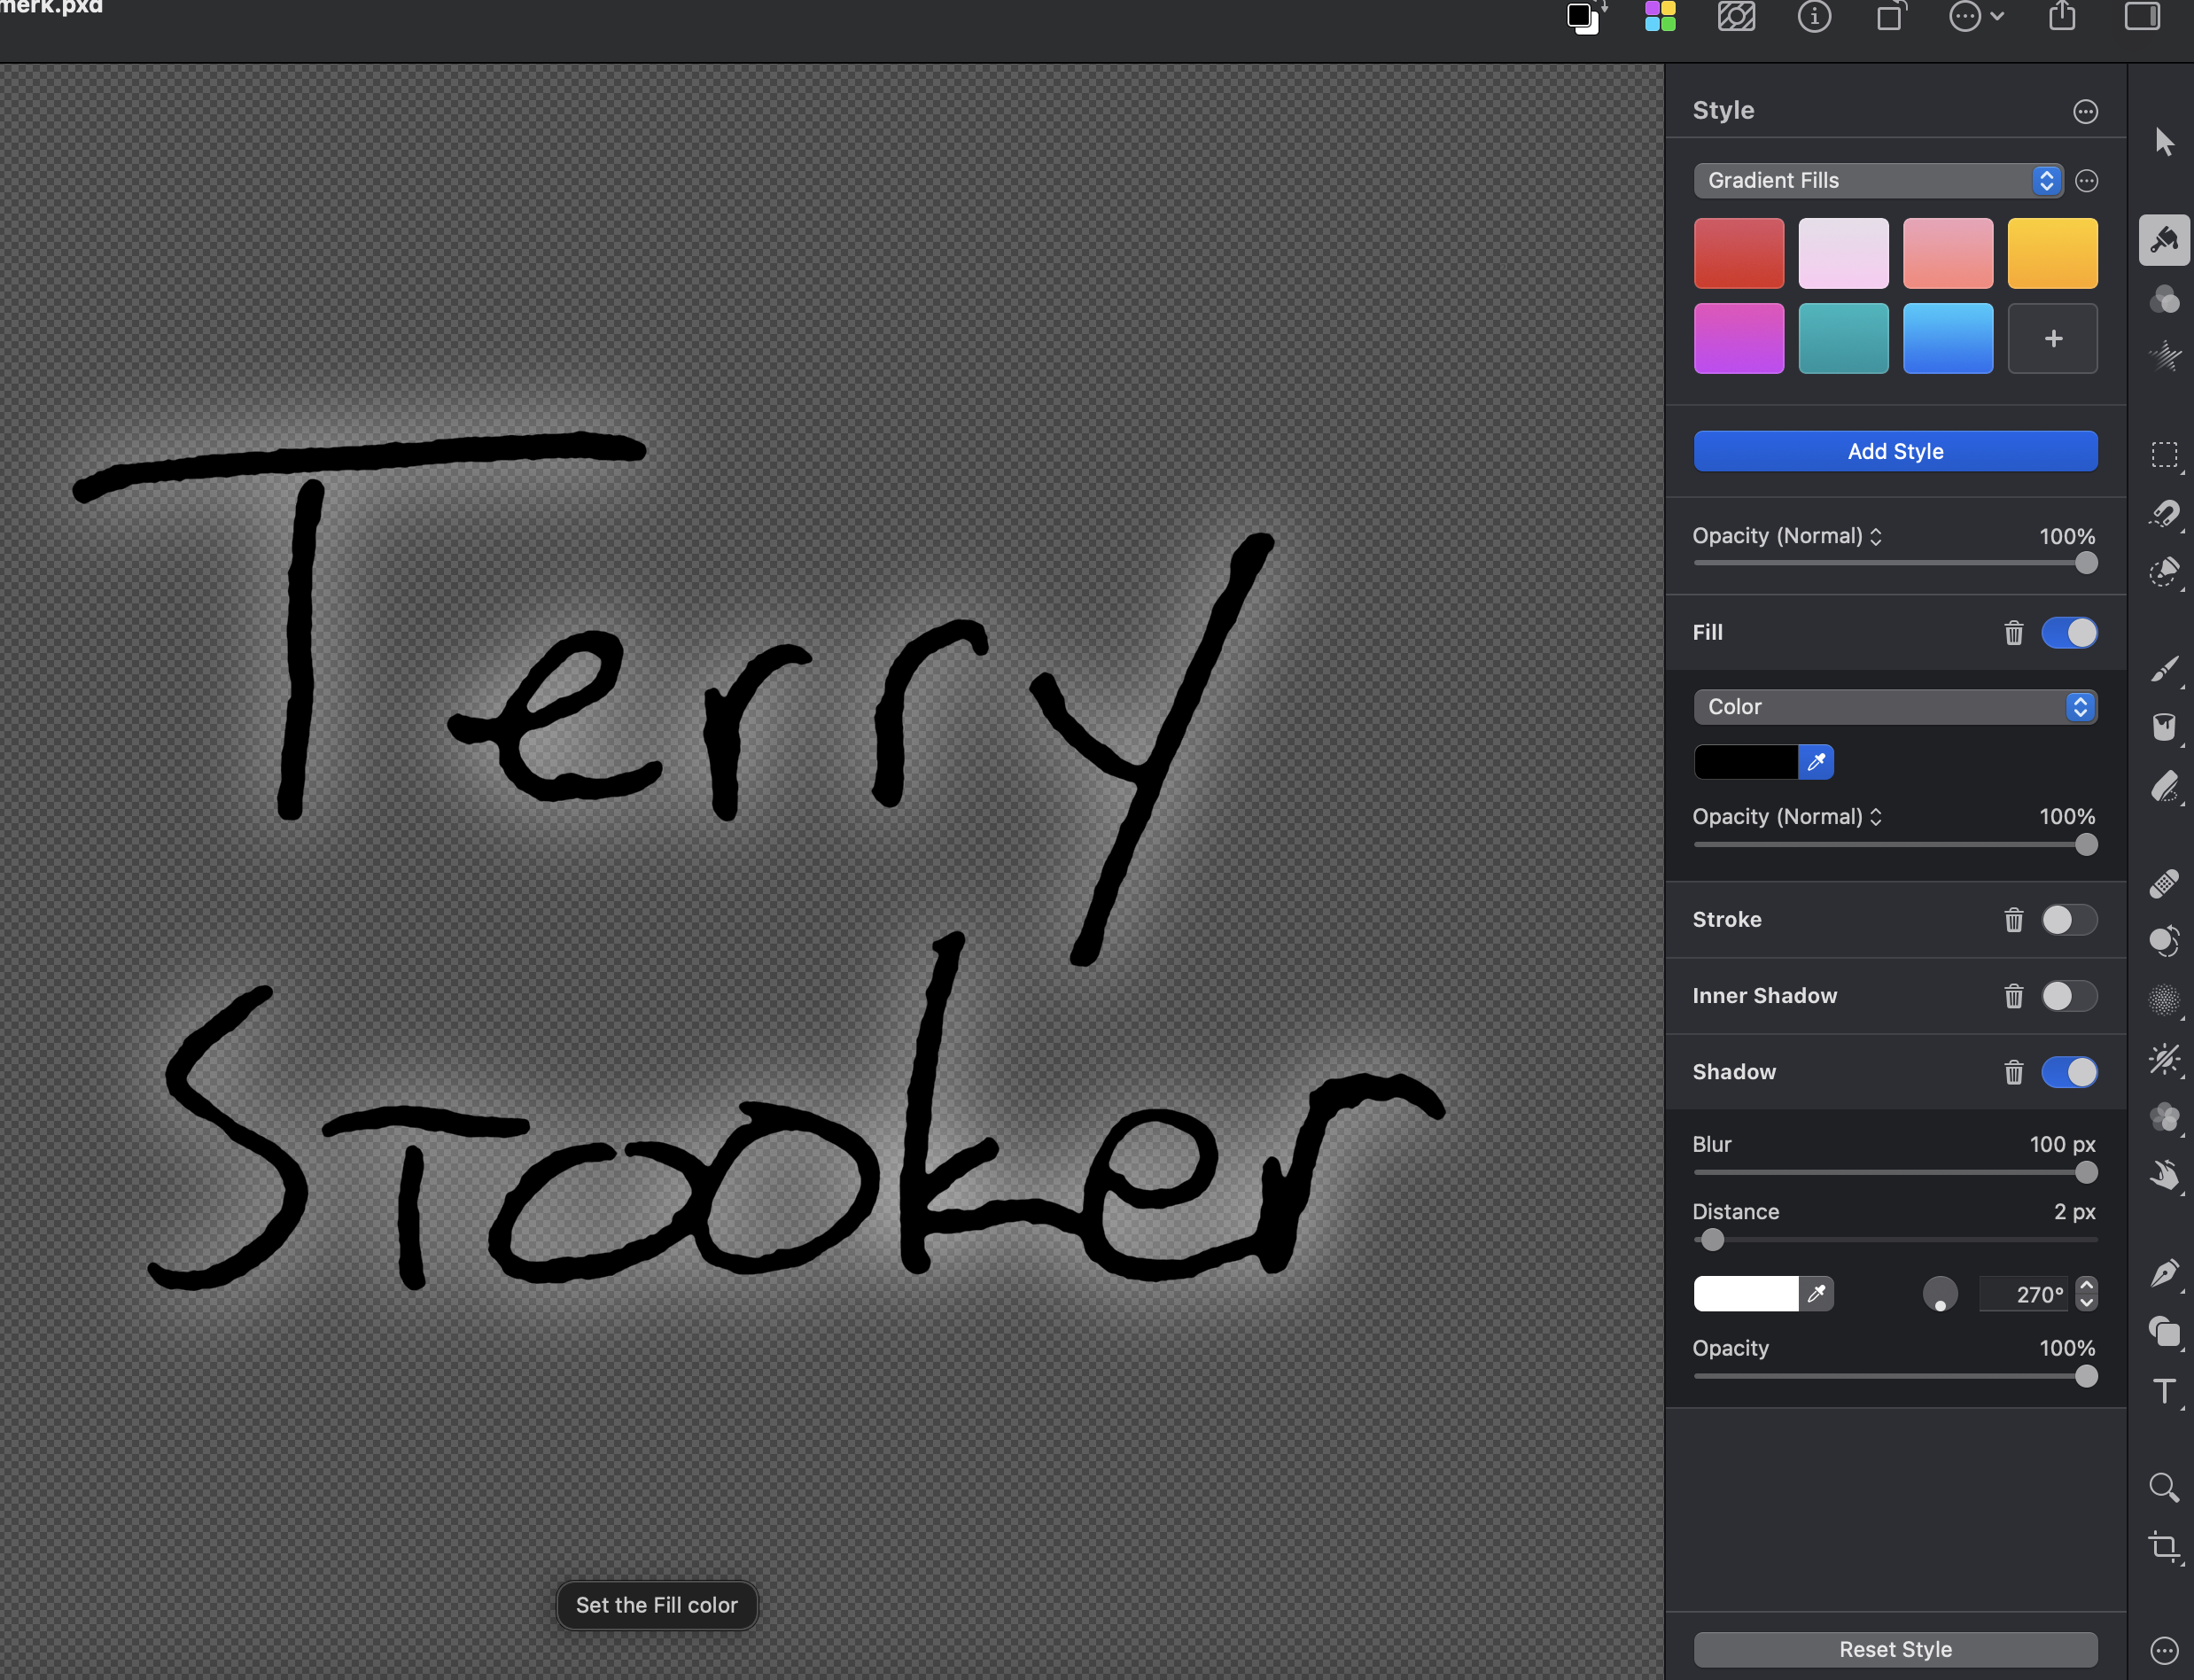The height and width of the screenshot is (1680, 2194).
Task: Open the Fill type Color dropdown
Action: click(1894, 707)
